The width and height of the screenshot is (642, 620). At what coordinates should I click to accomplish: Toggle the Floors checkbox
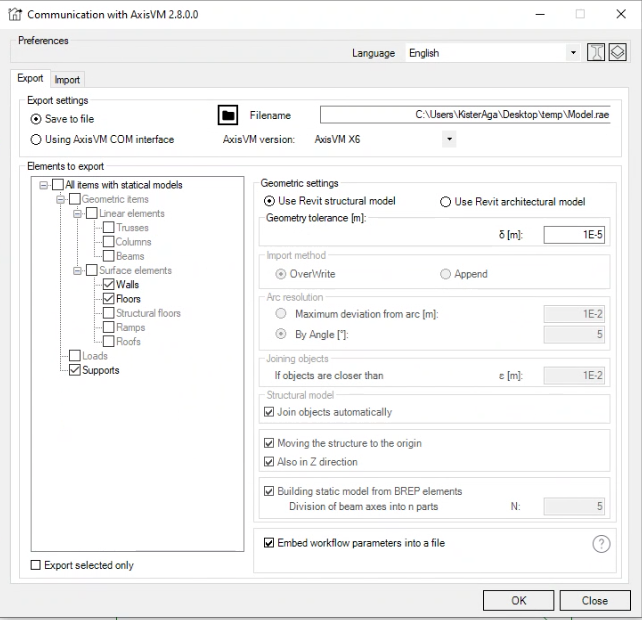point(109,299)
